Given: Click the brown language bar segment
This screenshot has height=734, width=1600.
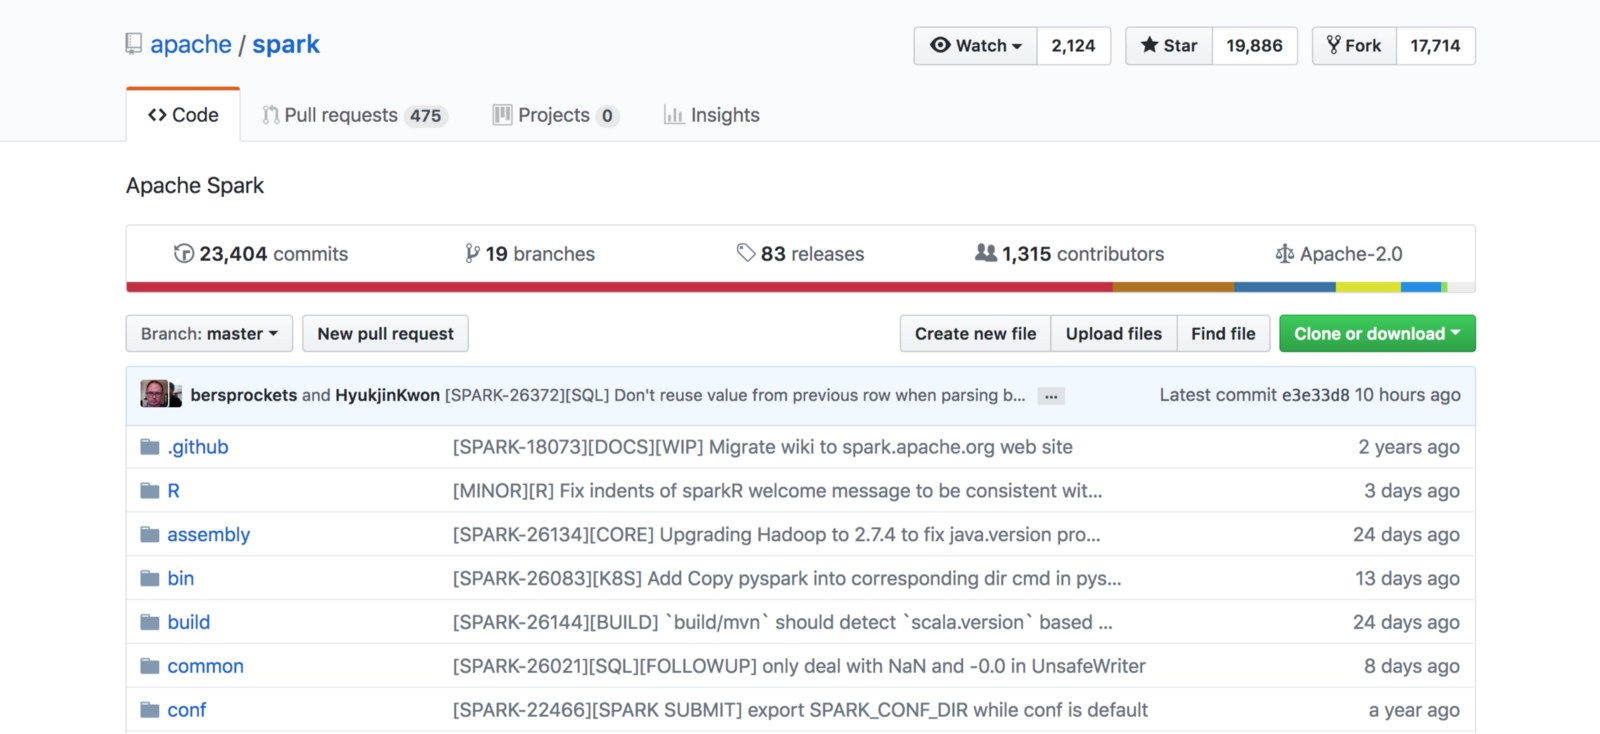Looking at the screenshot, I should (x=1174, y=287).
